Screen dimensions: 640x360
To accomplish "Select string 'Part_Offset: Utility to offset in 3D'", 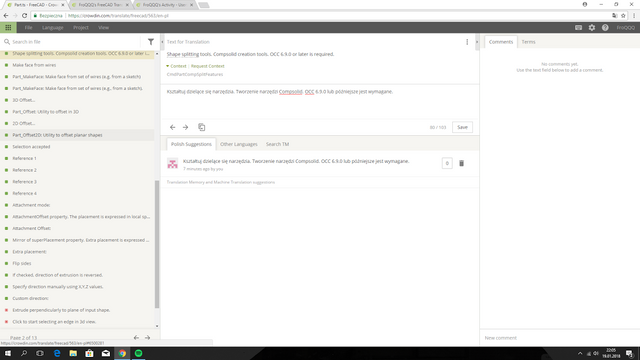I will pyautogui.click(x=78, y=112).
